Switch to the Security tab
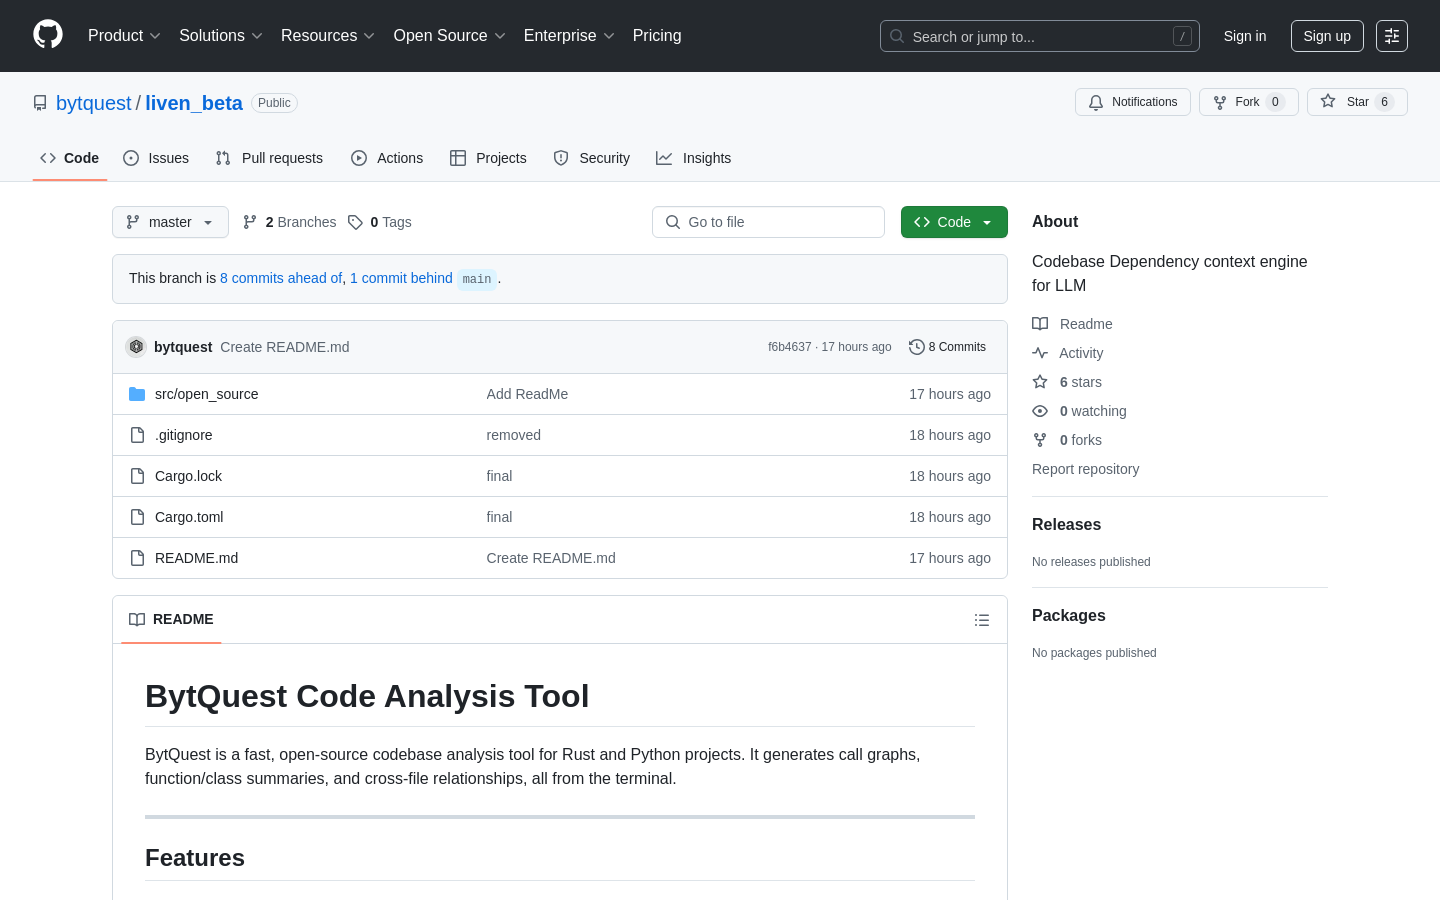Image resolution: width=1440 pixels, height=900 pixels. coord(592,158)
